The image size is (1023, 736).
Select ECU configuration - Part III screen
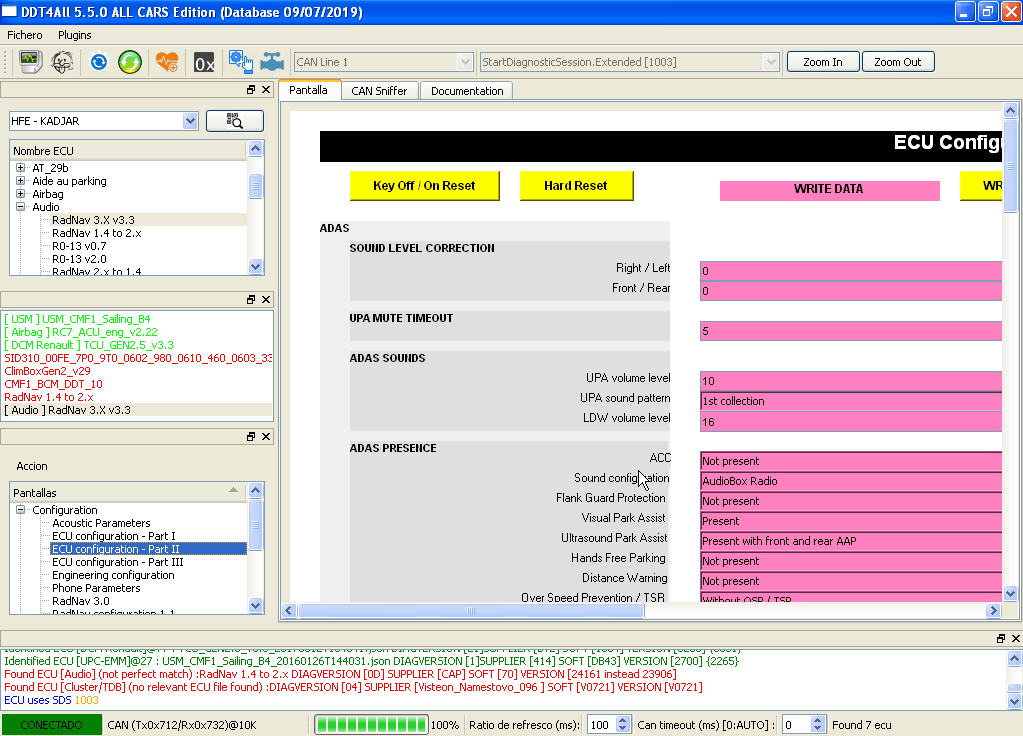117,562
